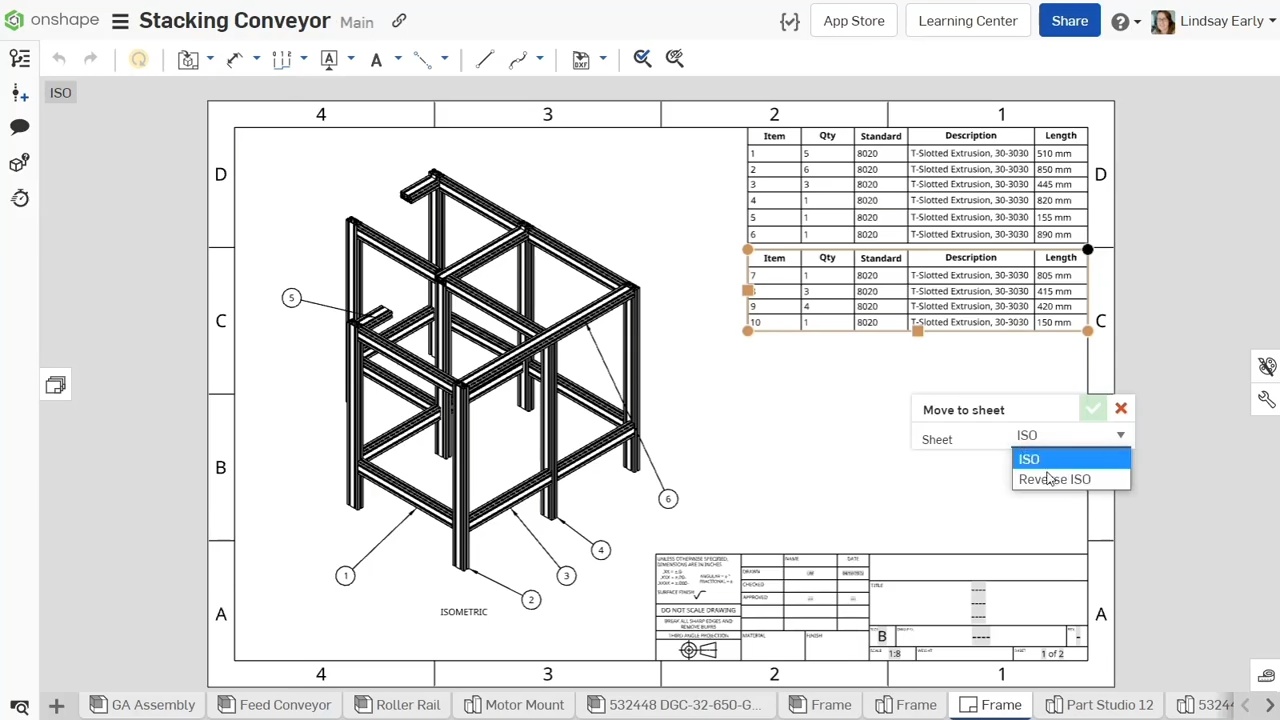Screen dimensions: 1280x720
Task: Click the DXF export icon
Action: tap(581, 60)
